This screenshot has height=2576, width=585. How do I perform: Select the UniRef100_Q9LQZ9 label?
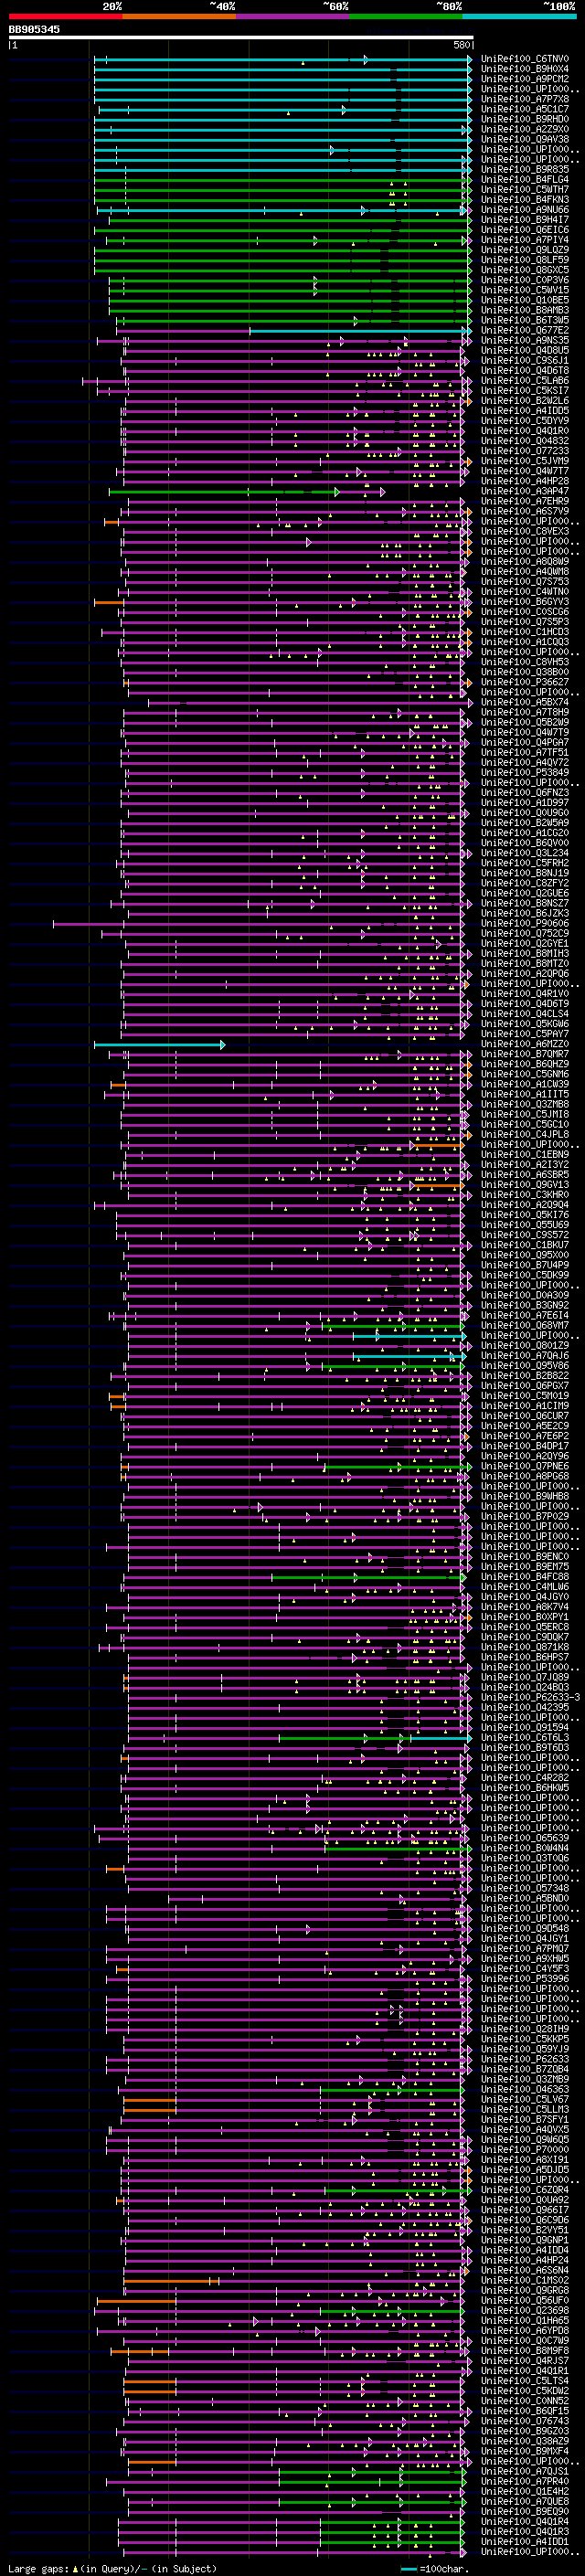pos(525,250)
